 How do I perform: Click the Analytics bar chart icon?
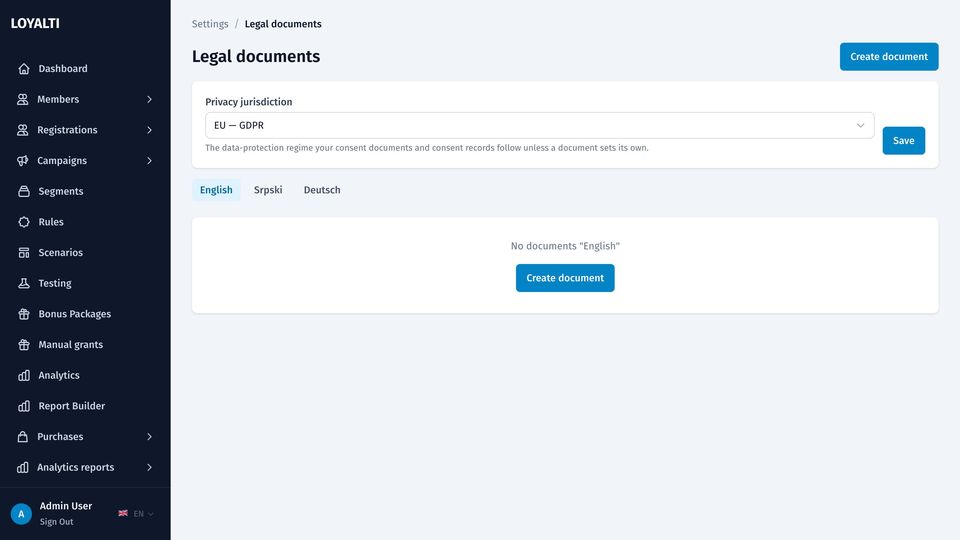pos(24,375)
